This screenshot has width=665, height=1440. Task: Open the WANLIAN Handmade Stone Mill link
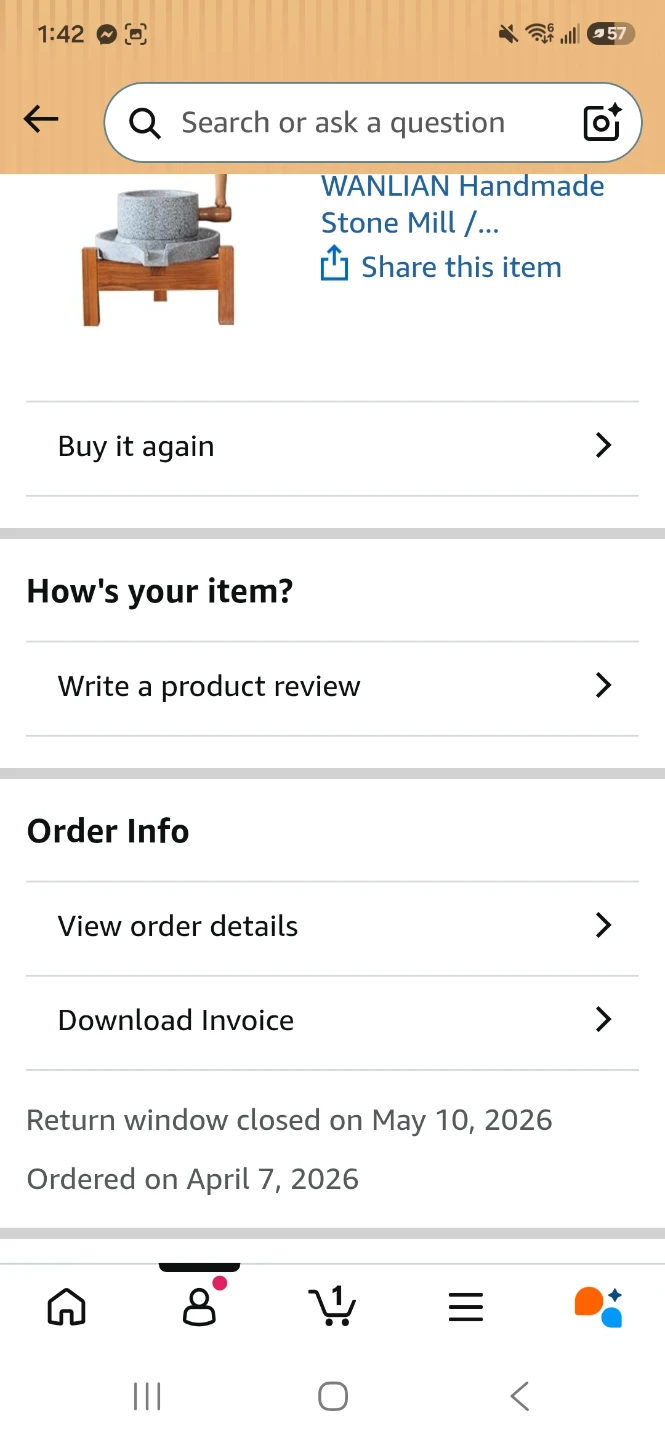pos(463,204)
